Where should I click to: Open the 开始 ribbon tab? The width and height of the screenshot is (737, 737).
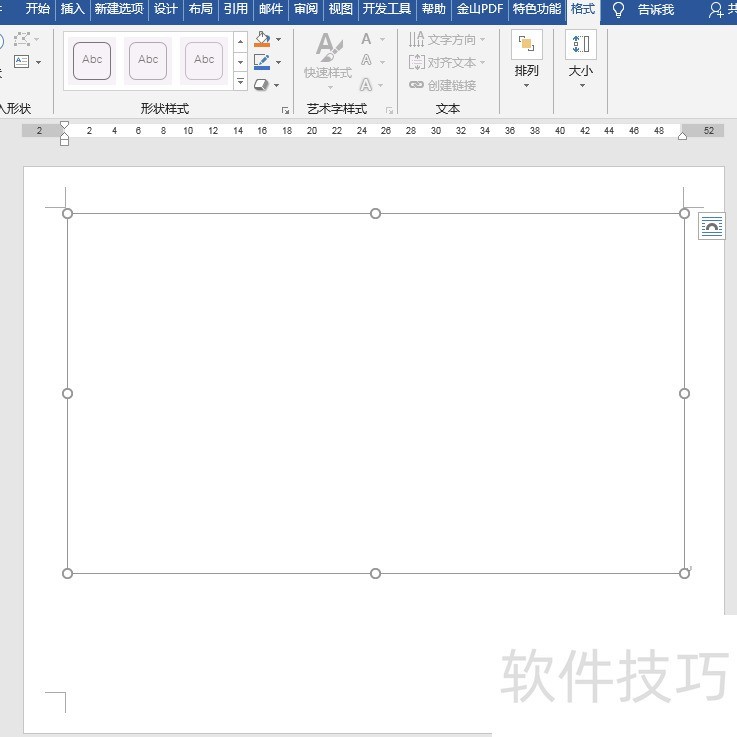pos(37,9)
